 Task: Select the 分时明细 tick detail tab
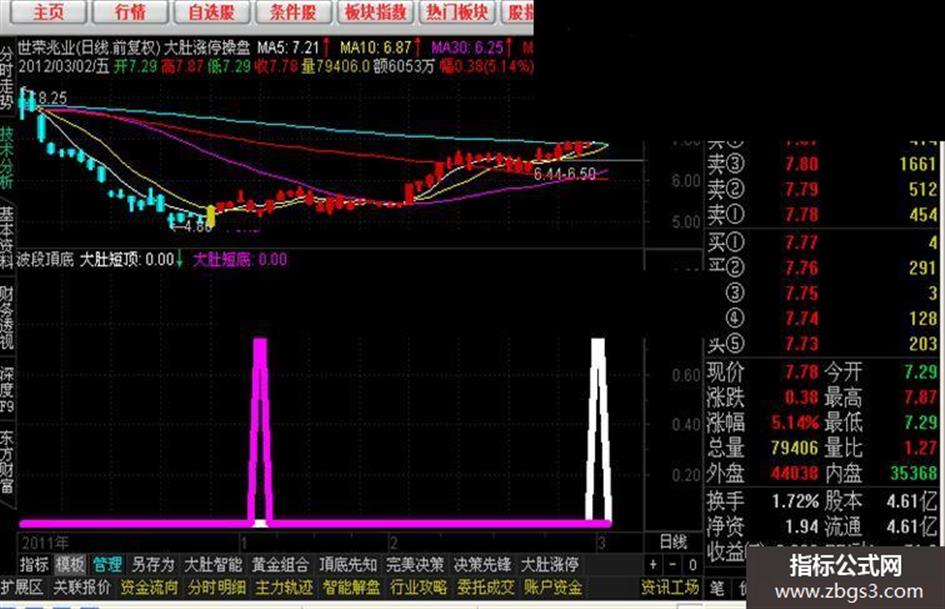point(216,587)
